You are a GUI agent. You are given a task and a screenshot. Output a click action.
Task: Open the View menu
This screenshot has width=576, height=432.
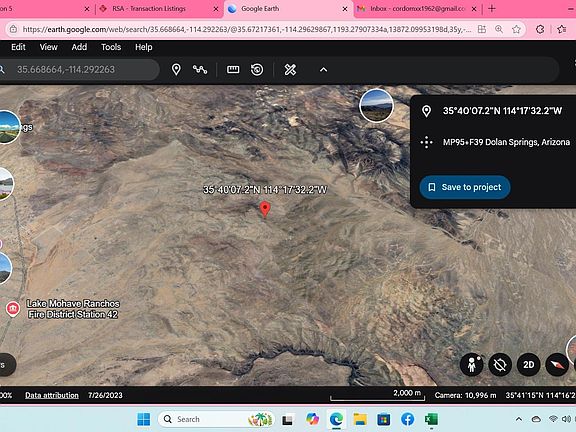pyautogui.click(x=48, y=47)
